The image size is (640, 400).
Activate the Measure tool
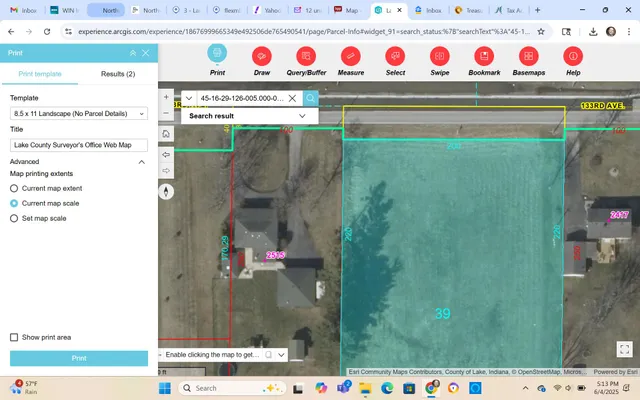click(351, 56)
